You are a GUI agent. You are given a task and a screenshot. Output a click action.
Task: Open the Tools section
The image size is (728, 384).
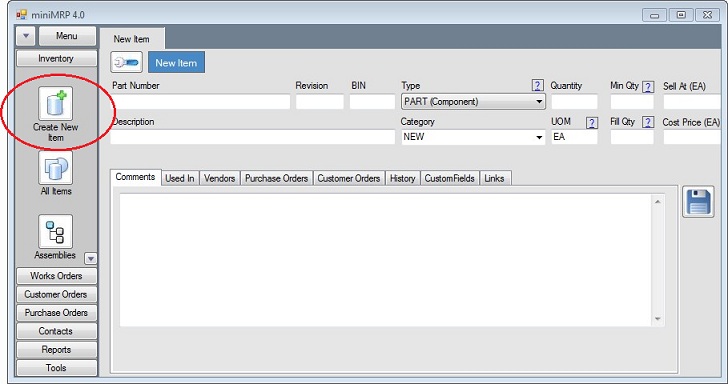(56, 368)
